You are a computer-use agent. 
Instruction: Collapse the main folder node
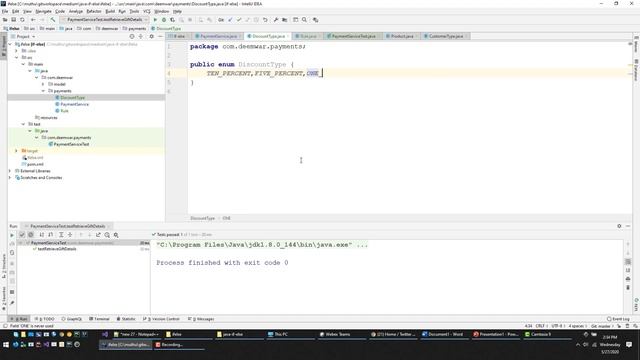[23, 64]
